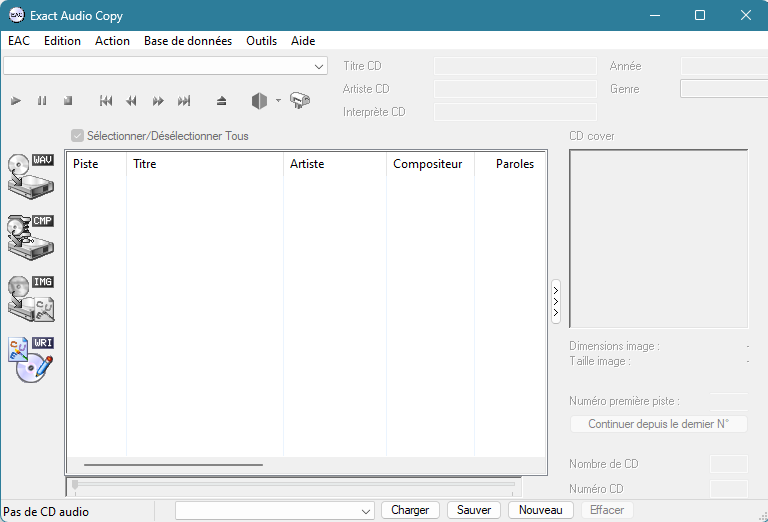Toggle Sélectionner/Désélectionner Tous checkbox
This screenshot has width=768, height=522.
pos(77,136)
